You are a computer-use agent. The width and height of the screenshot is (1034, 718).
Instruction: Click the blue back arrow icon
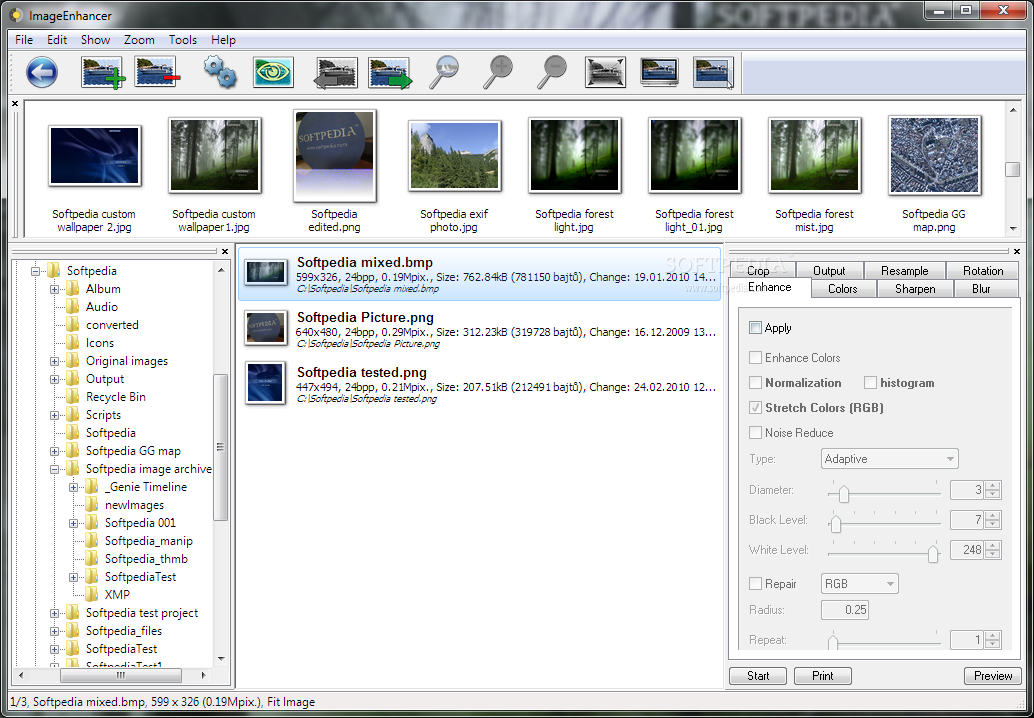pos(42,73)
